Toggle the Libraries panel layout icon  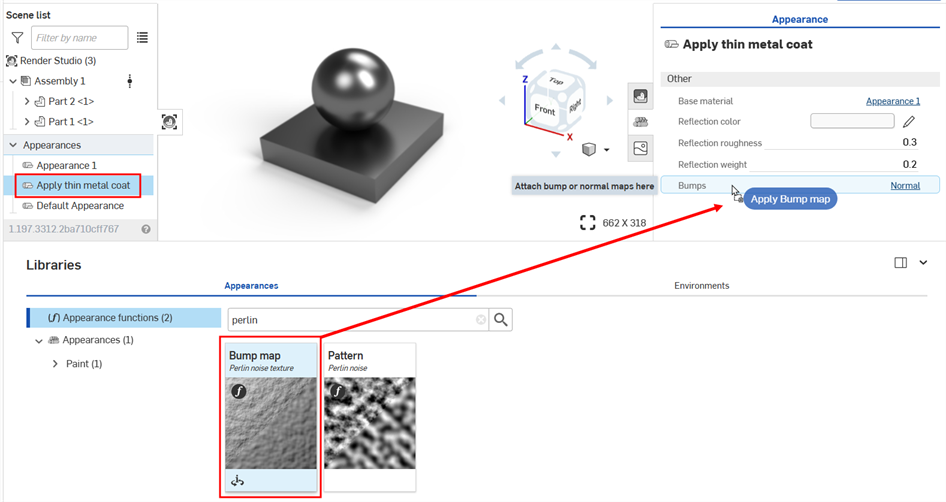[x=900, y=263]
